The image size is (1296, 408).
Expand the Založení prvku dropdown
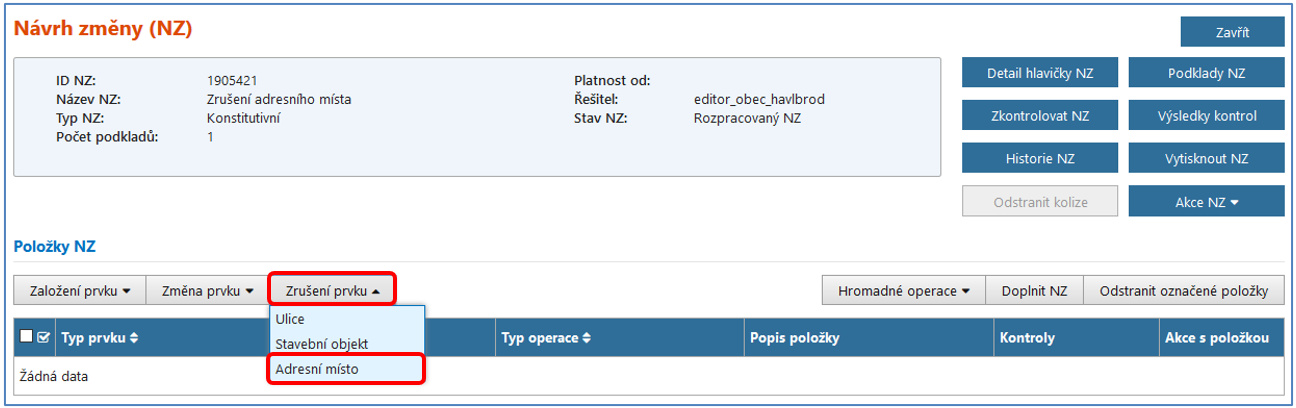coord(80,291)
